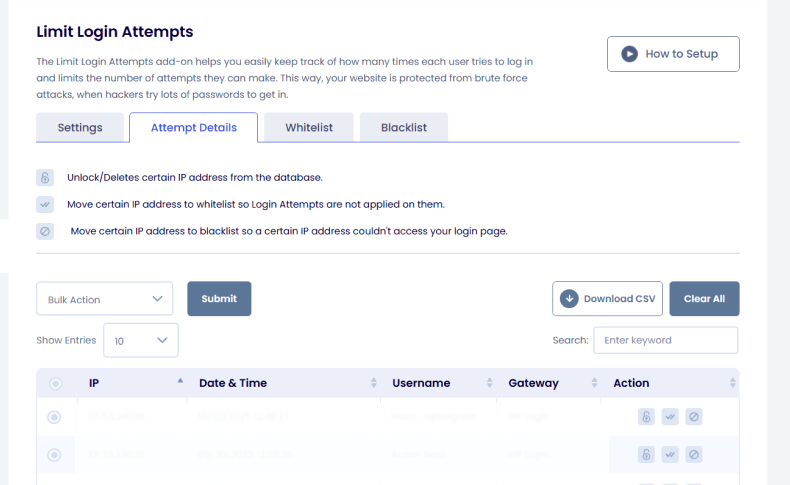790x485 pixels.
Task: Expand the Show Entries dropdown
Action: (x=140, y=341)
